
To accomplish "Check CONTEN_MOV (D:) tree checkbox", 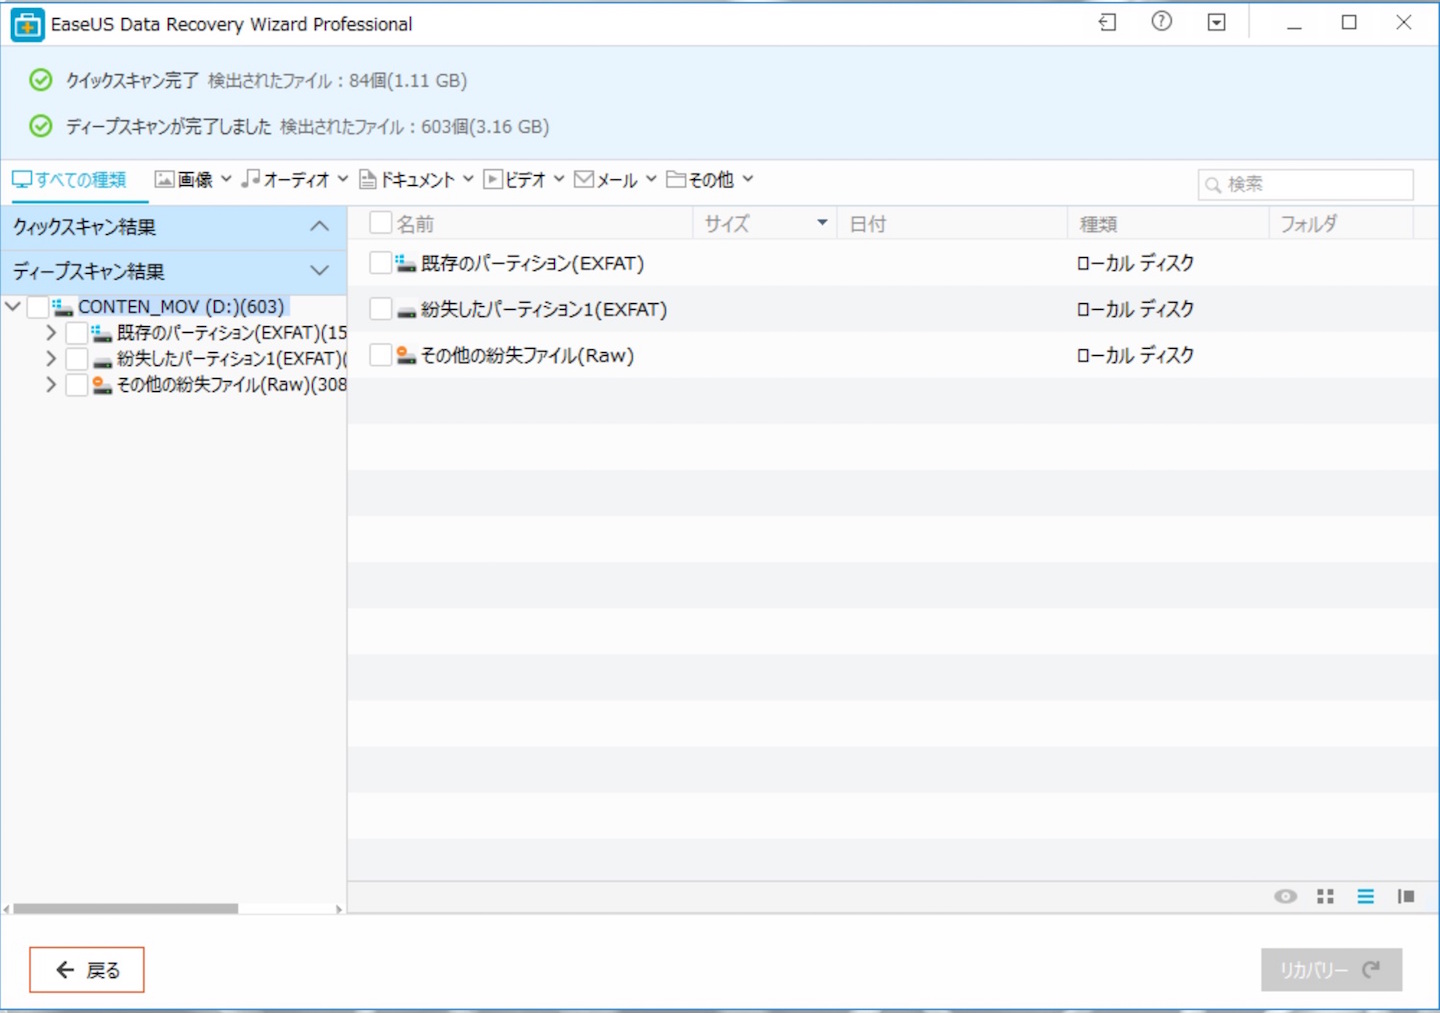I will click(x=38, y=307).
